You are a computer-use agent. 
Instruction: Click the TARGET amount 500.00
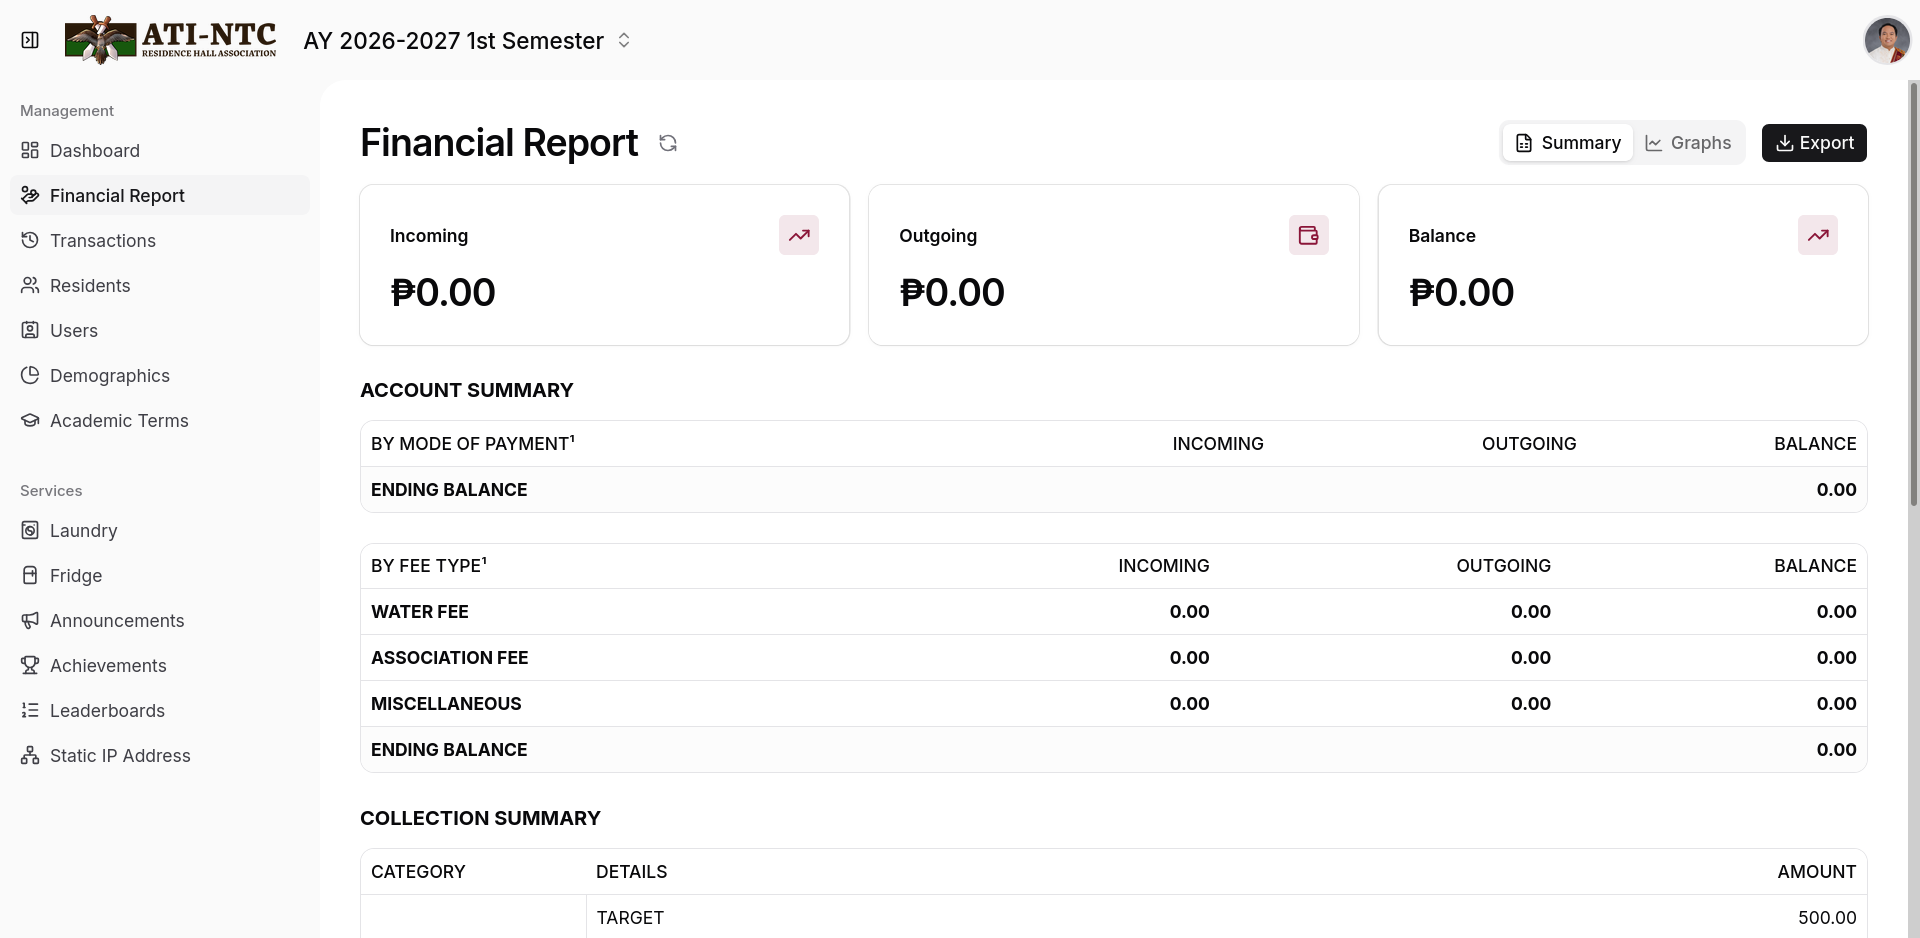(1827, 917)
